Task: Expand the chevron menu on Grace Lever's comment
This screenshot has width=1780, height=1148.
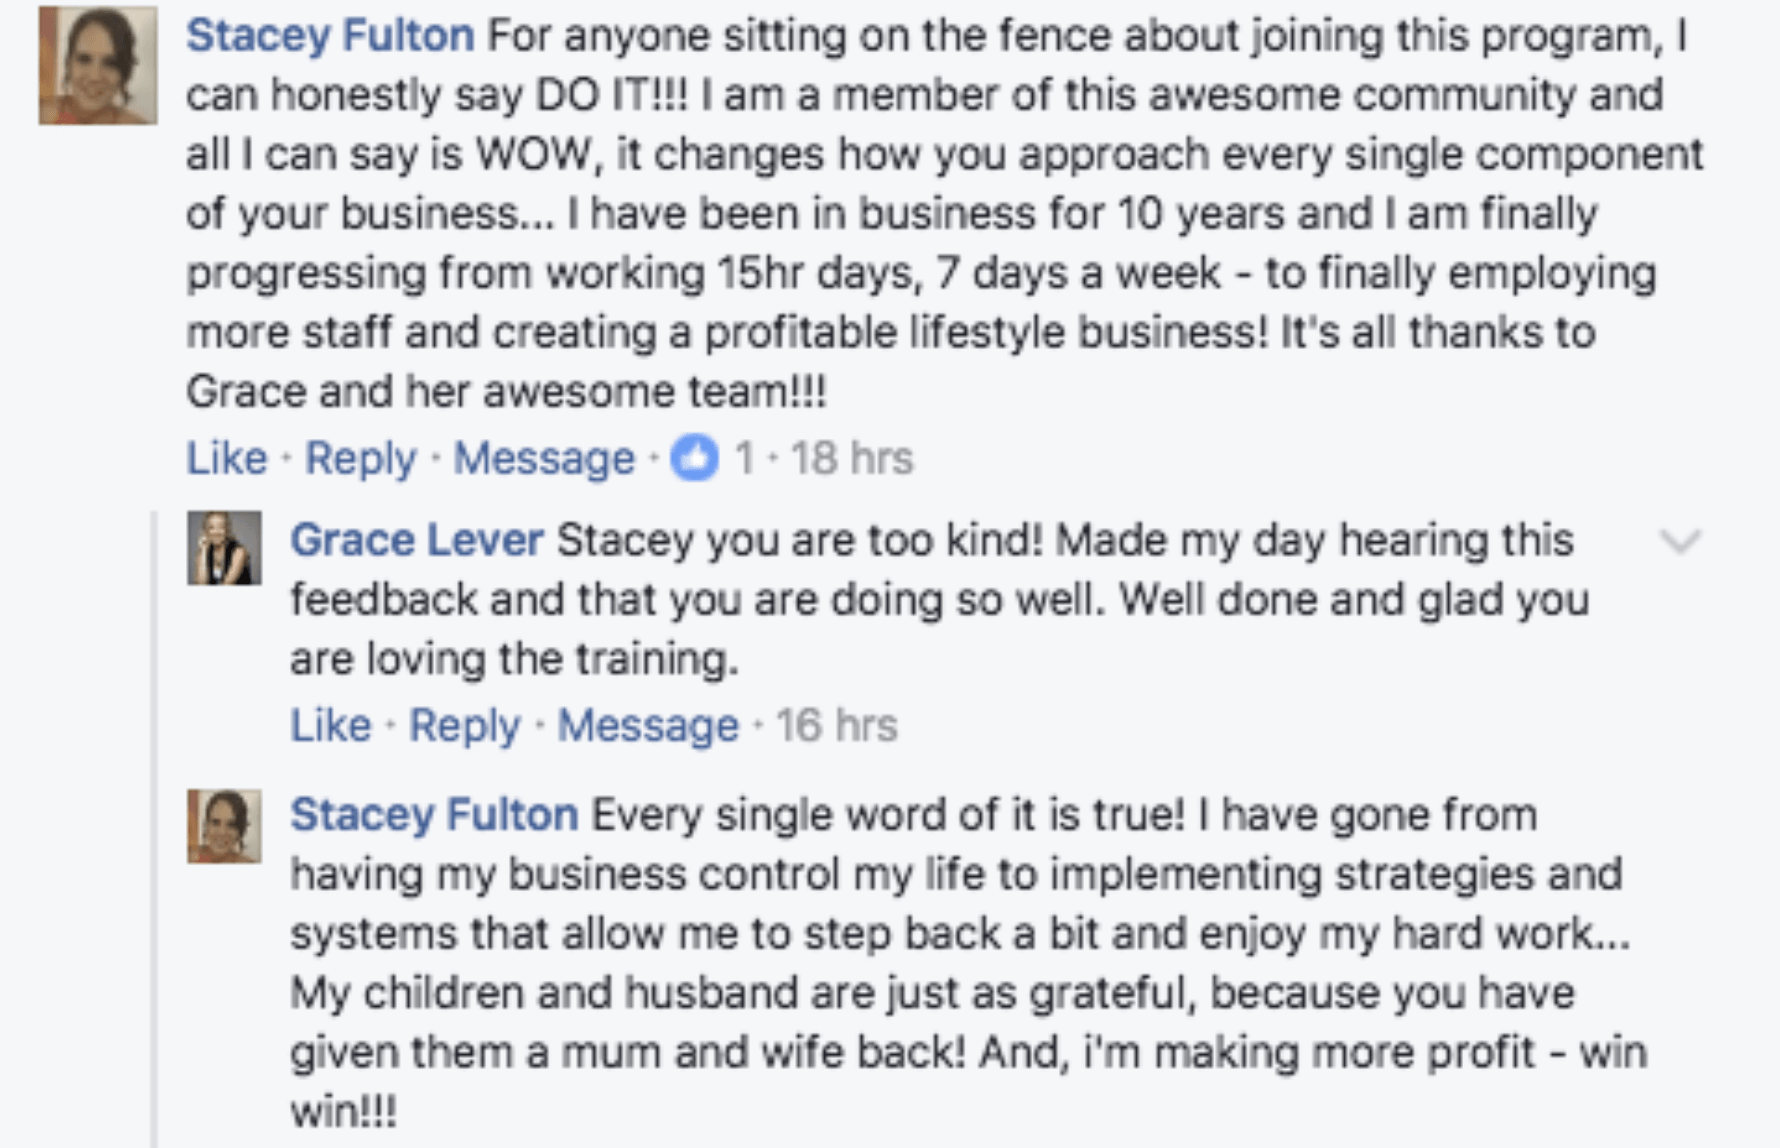Action: pos(1680,542)
